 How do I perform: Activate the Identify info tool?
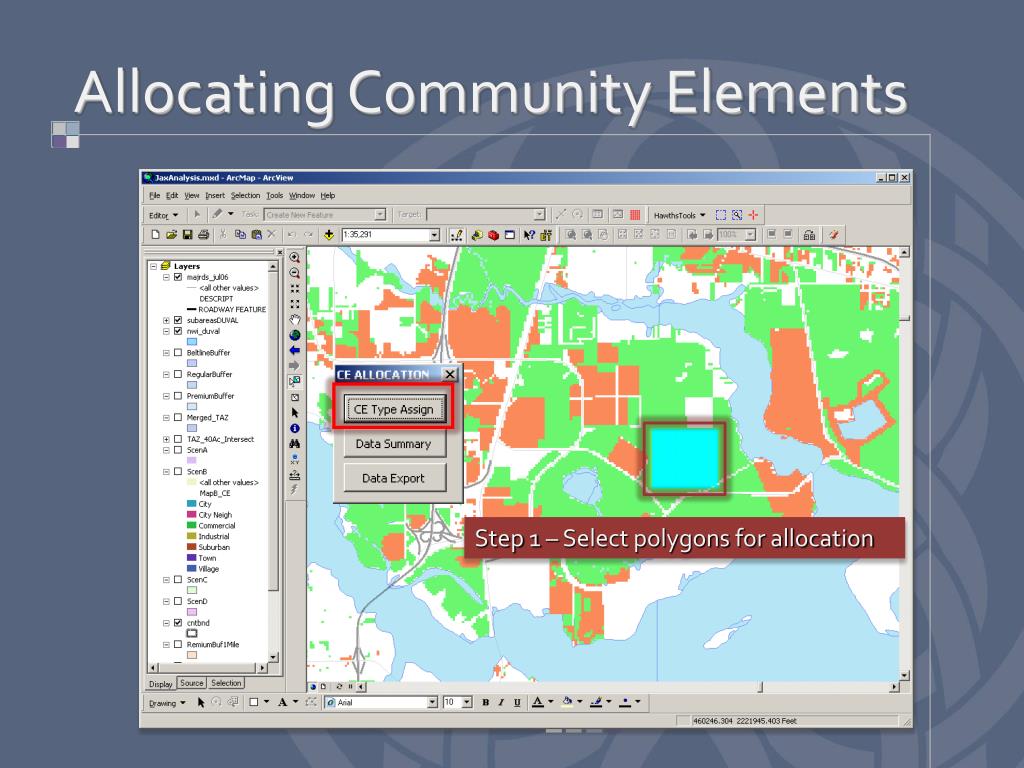click(x=295, y=428)
